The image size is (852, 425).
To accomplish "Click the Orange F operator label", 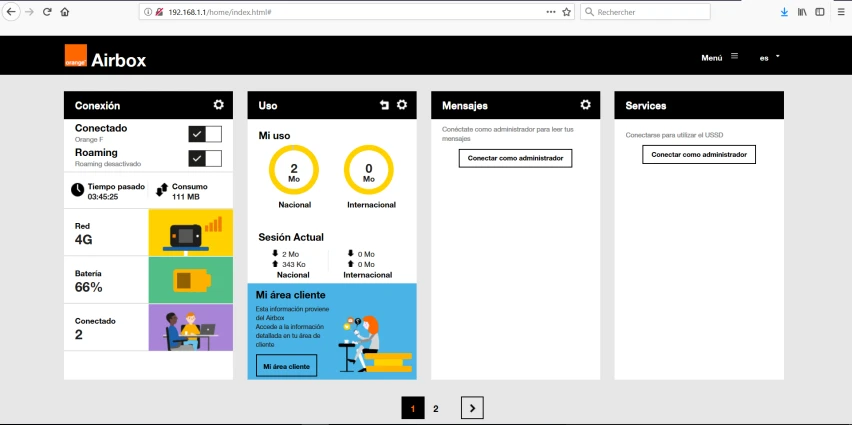I will 89,140.
